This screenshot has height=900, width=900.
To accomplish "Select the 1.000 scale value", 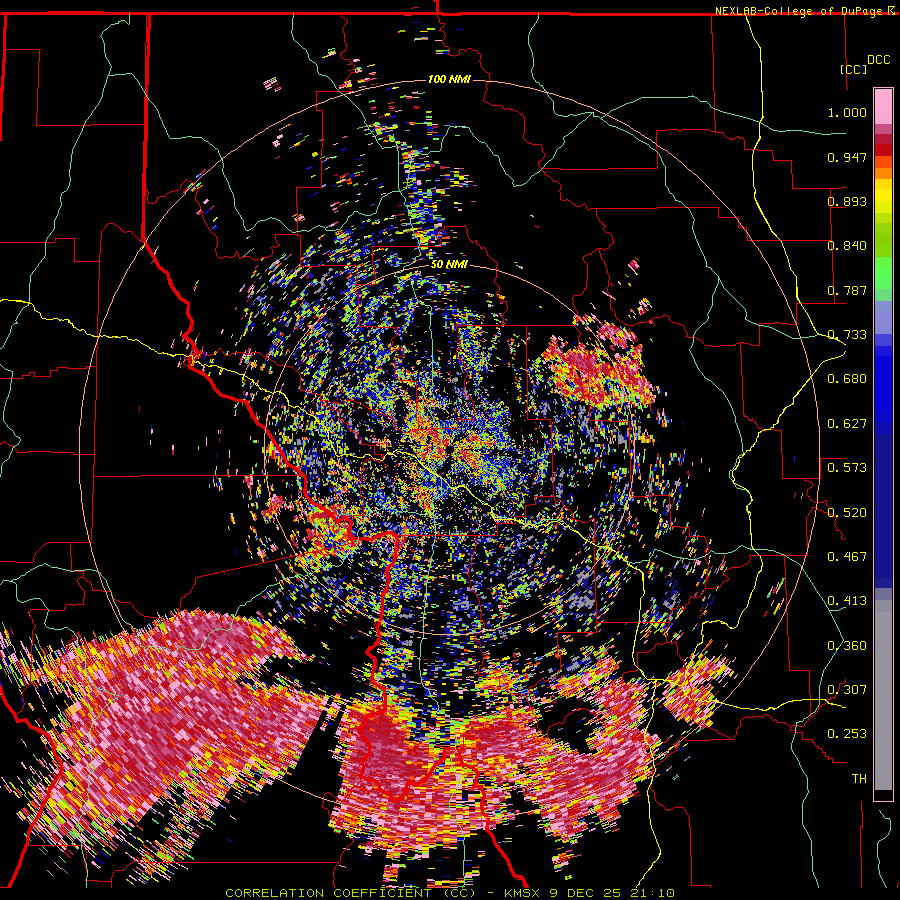I will [x=847, y=112].
